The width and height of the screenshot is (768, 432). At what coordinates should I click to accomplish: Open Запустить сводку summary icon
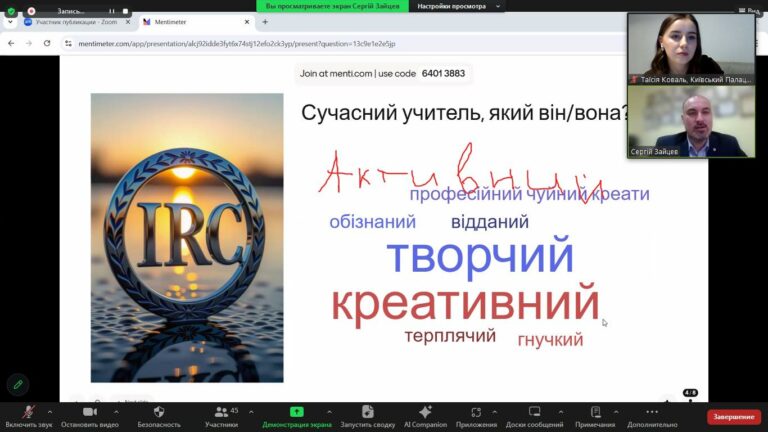click(367, 412)
